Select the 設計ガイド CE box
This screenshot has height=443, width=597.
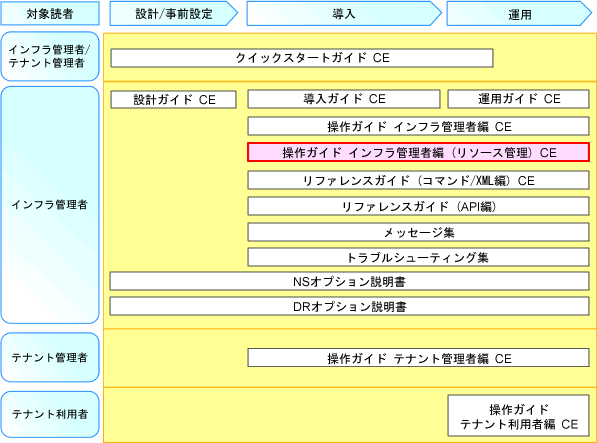pos(174,99)
